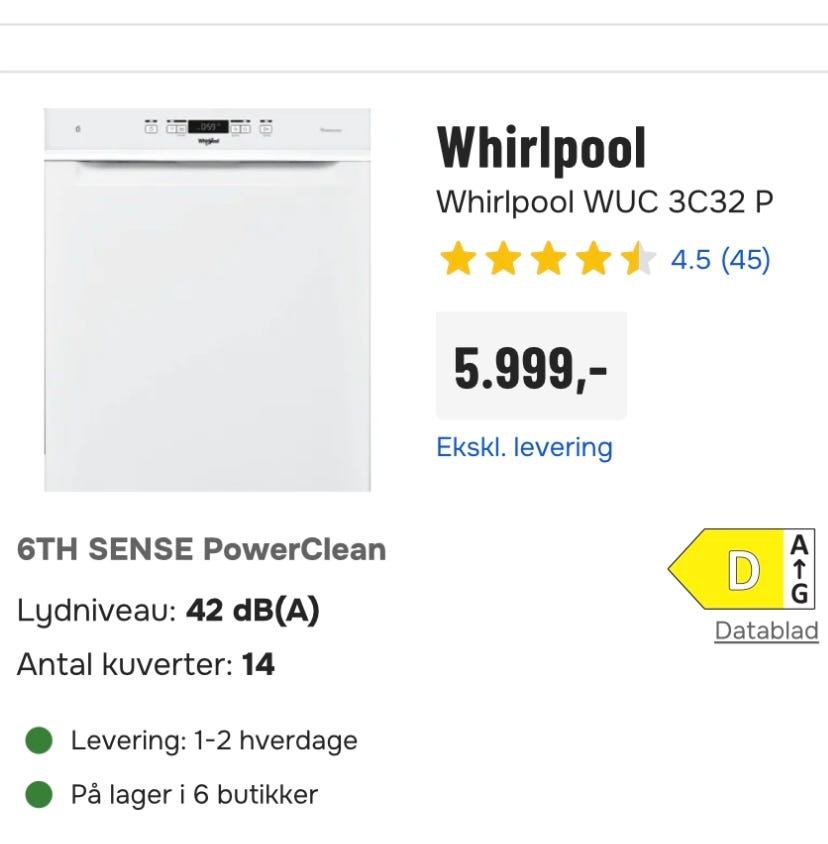This screenshot has width=828, height=844.
Task: Click the A to G energy scale box
Action: point(799,570)
